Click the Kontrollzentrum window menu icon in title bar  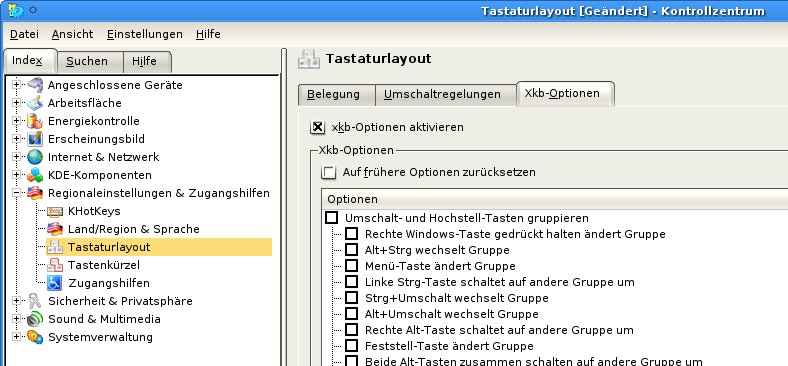coord(16,10)
